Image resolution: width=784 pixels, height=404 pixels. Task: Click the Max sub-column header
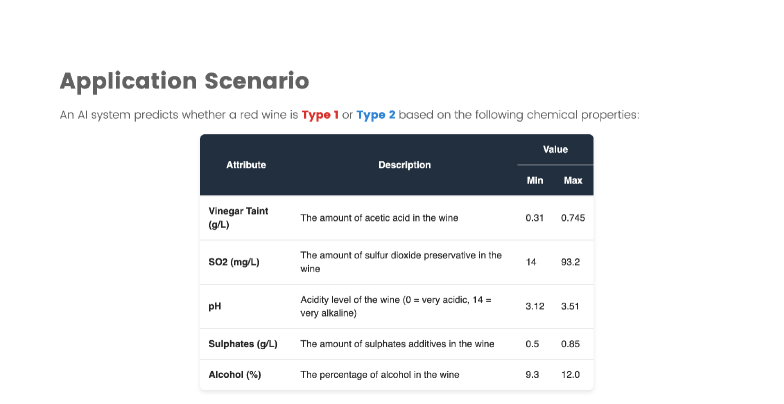tap(573, 181)
